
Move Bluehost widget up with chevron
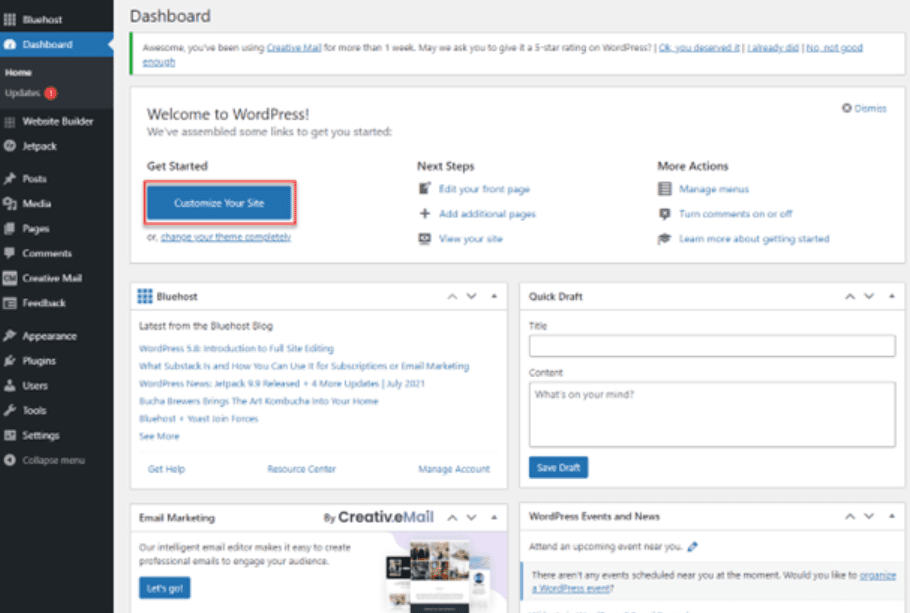452,296
